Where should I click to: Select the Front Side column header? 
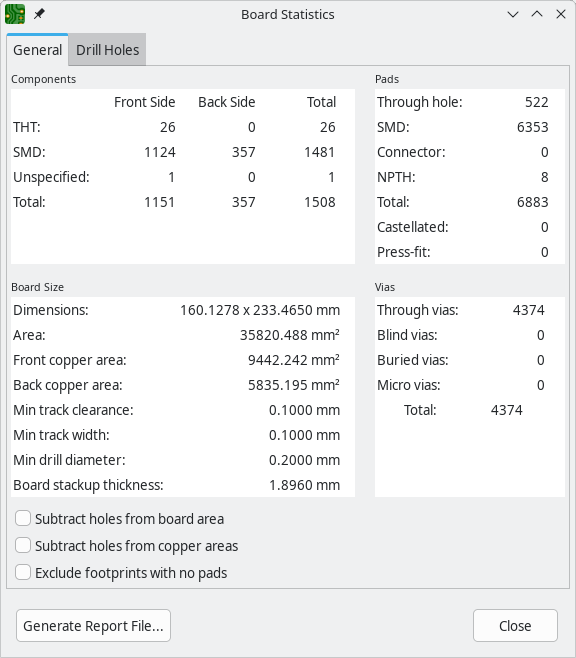145,102
